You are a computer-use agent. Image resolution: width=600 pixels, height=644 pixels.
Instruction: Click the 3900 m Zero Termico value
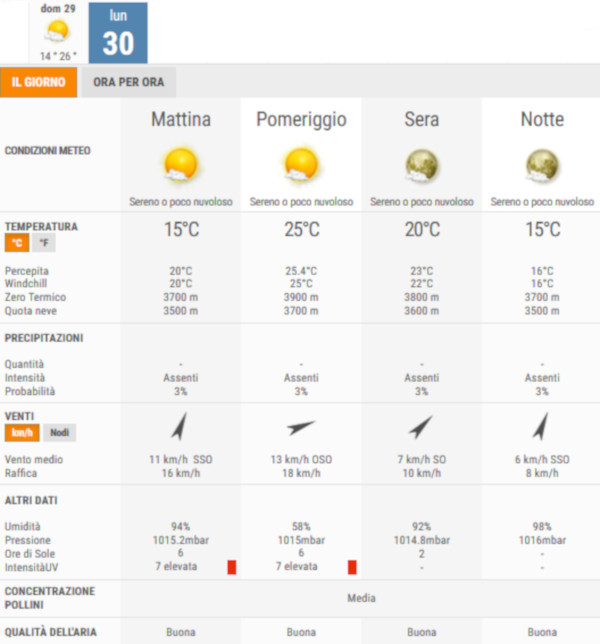point(301,297)
